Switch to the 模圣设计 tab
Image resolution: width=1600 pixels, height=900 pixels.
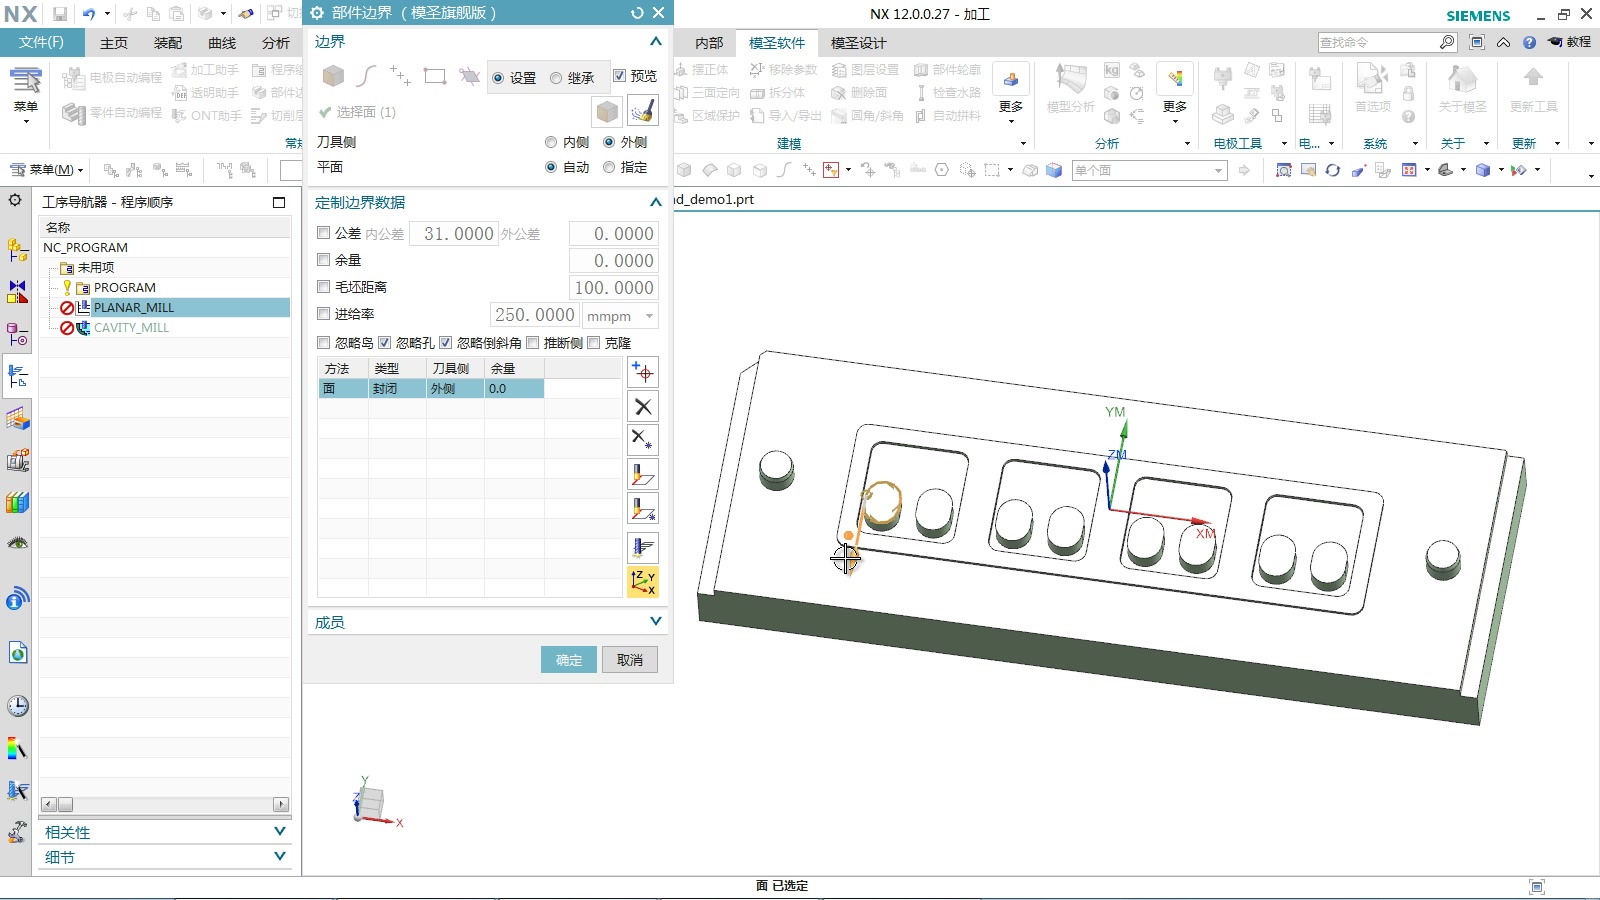[858, 43]
